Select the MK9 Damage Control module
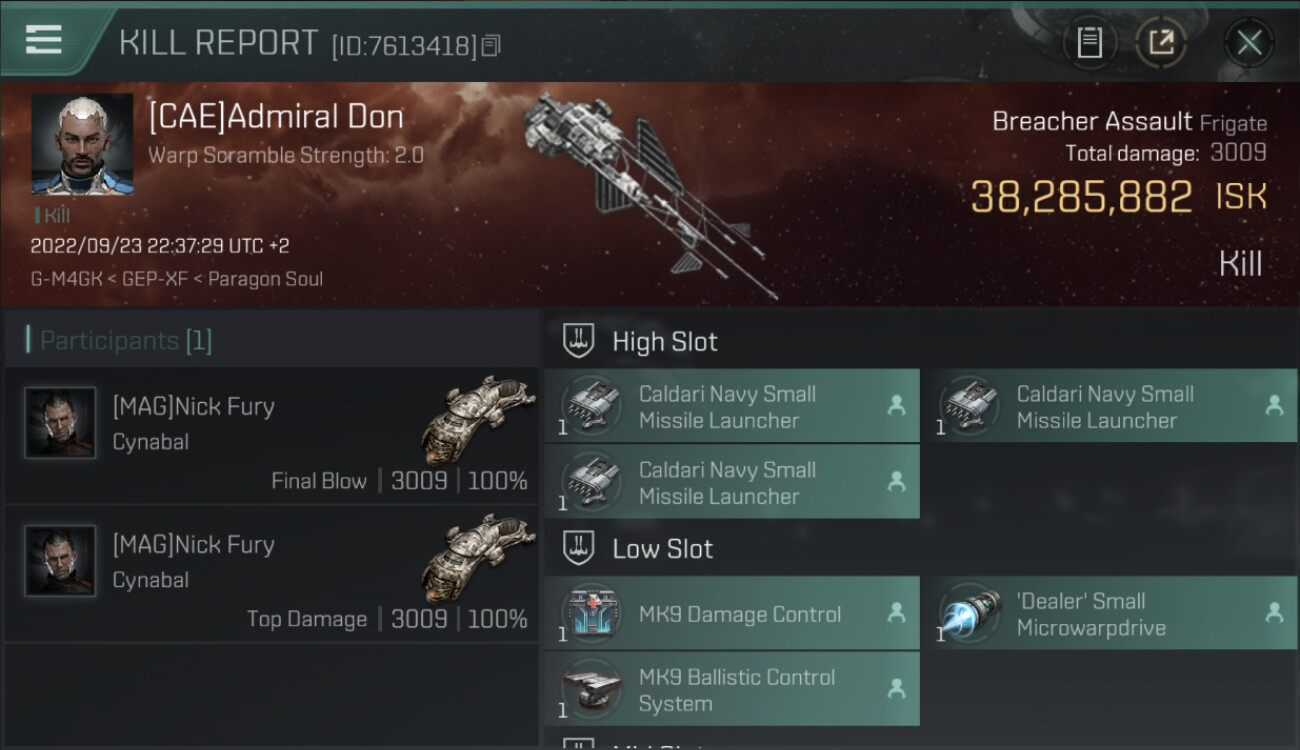The height and width of the screenshot is (750, 1300). pos(732,613)
